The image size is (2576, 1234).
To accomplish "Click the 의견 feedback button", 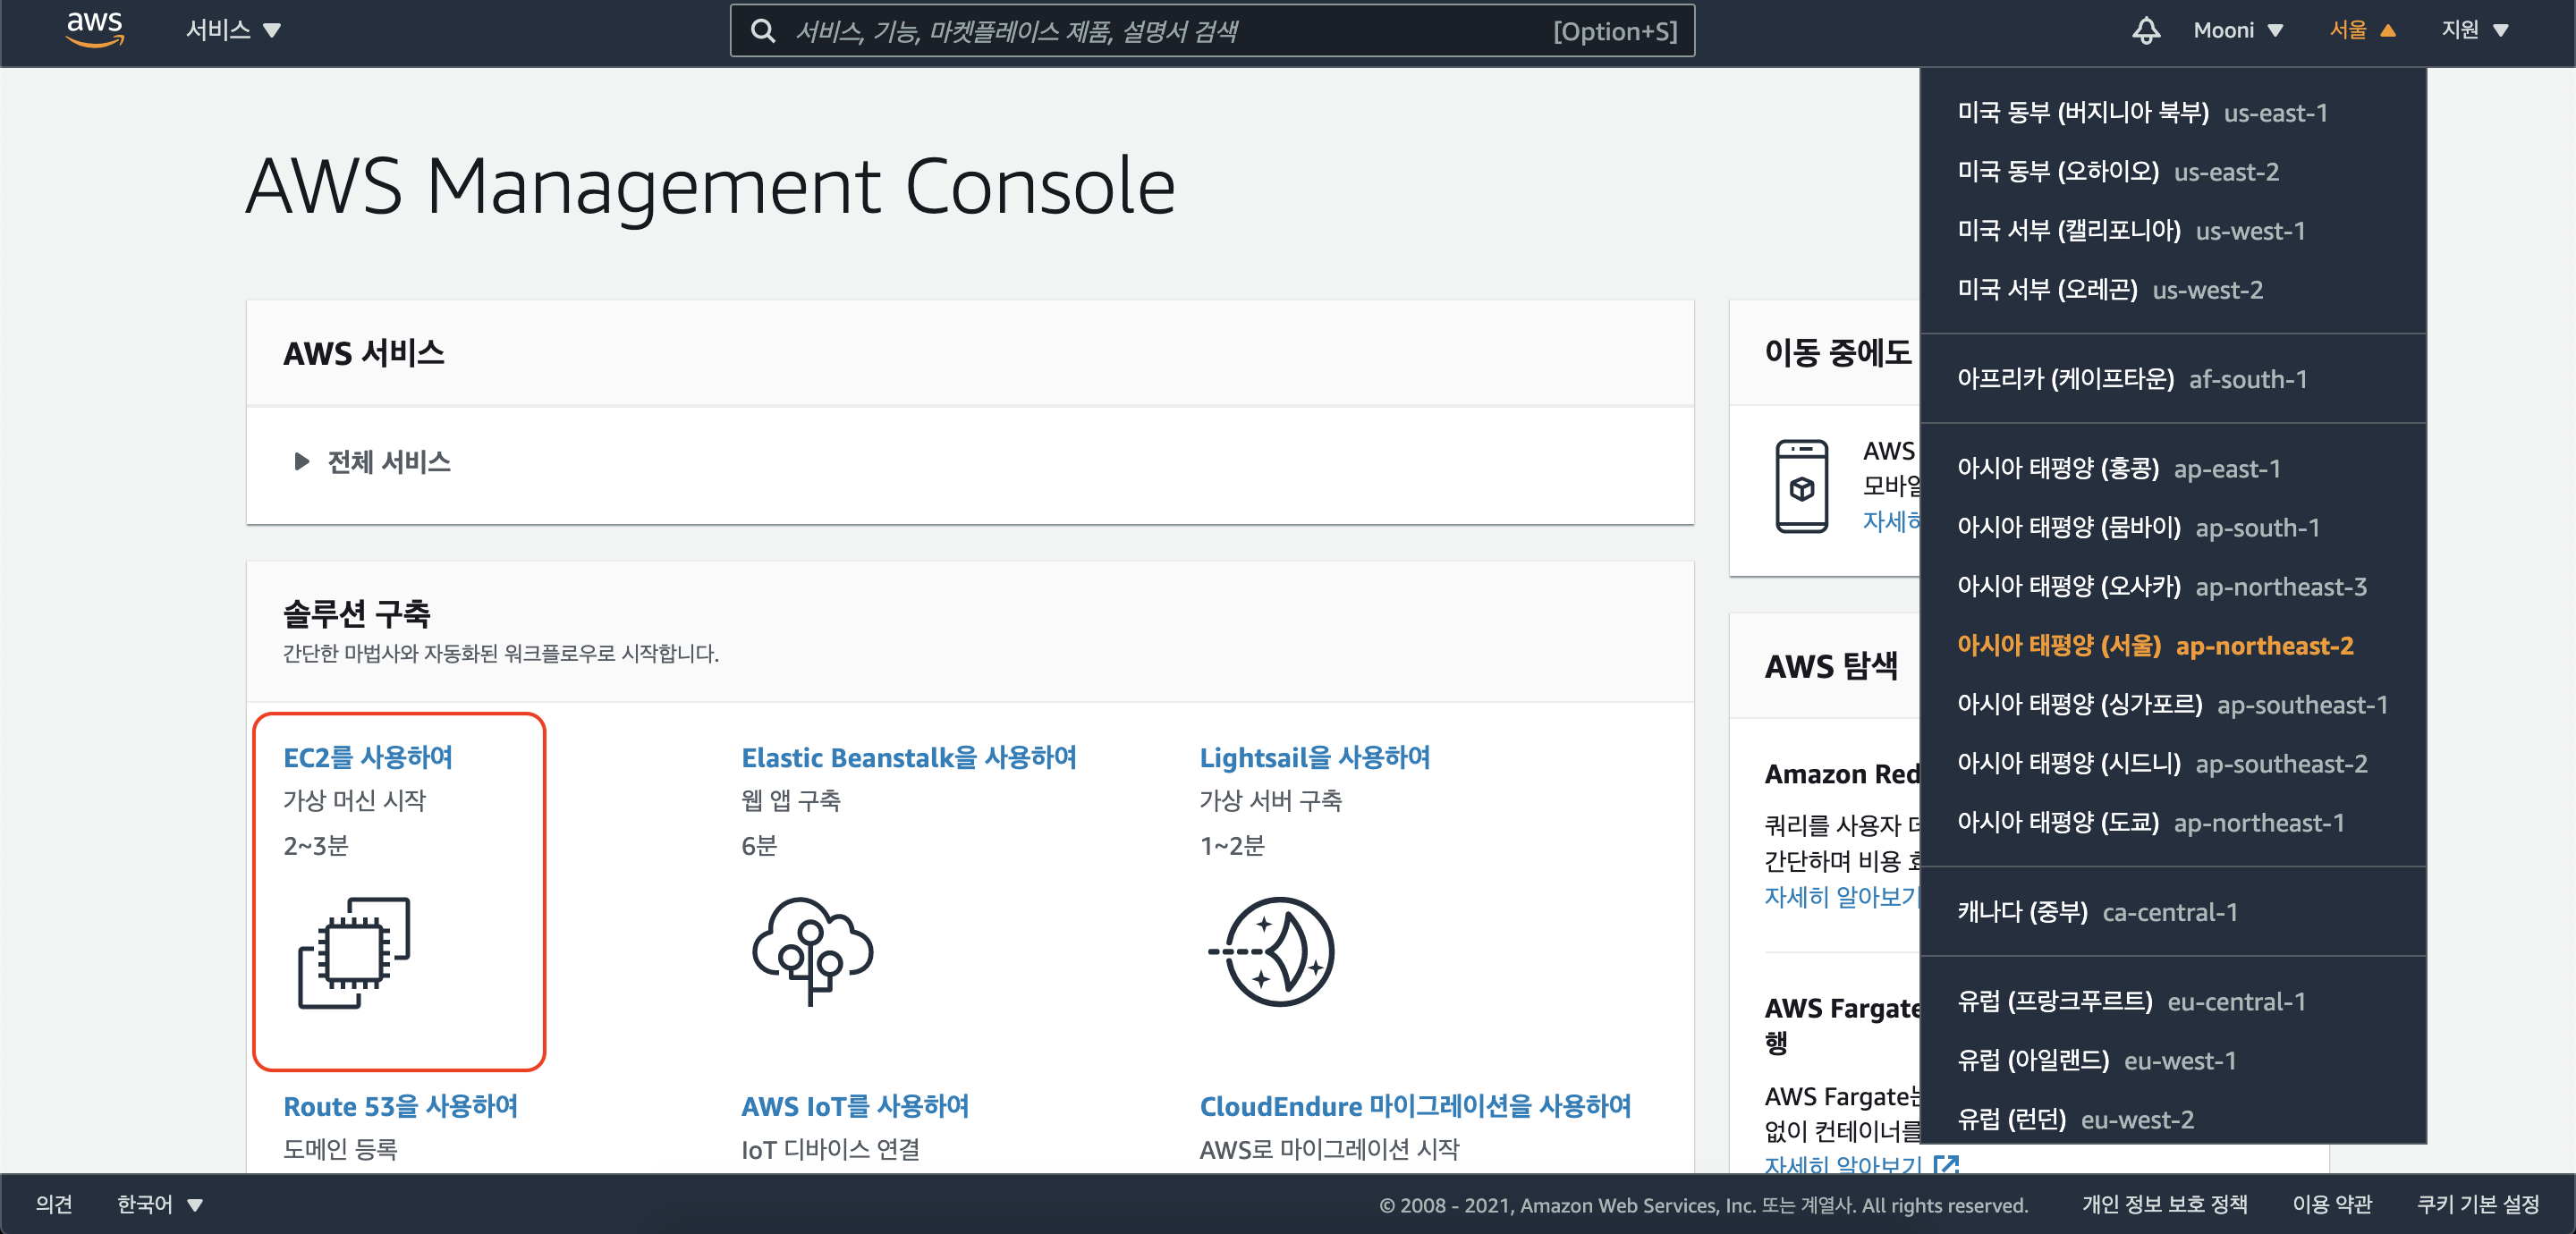I will pos(54,1204).
